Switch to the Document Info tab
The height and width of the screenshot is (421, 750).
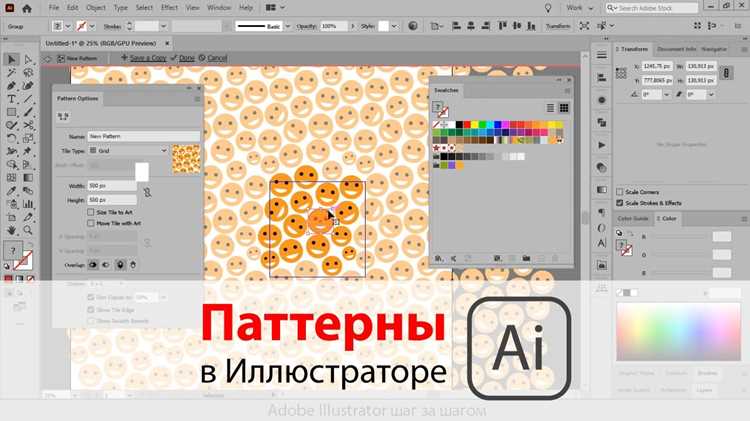tap(676, 49)
